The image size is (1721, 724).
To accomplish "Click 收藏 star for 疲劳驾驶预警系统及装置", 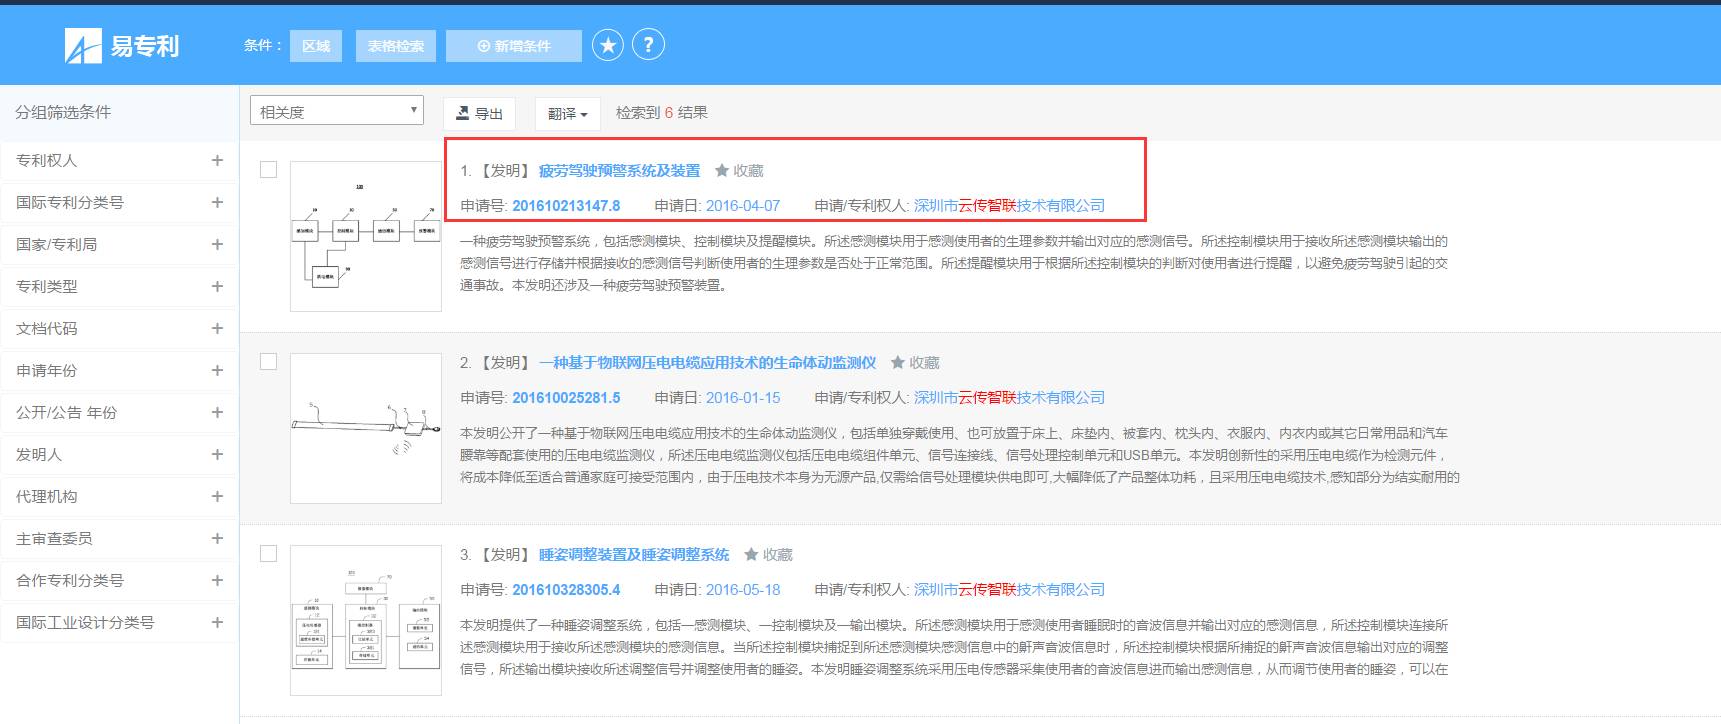I will coord(722,171).
